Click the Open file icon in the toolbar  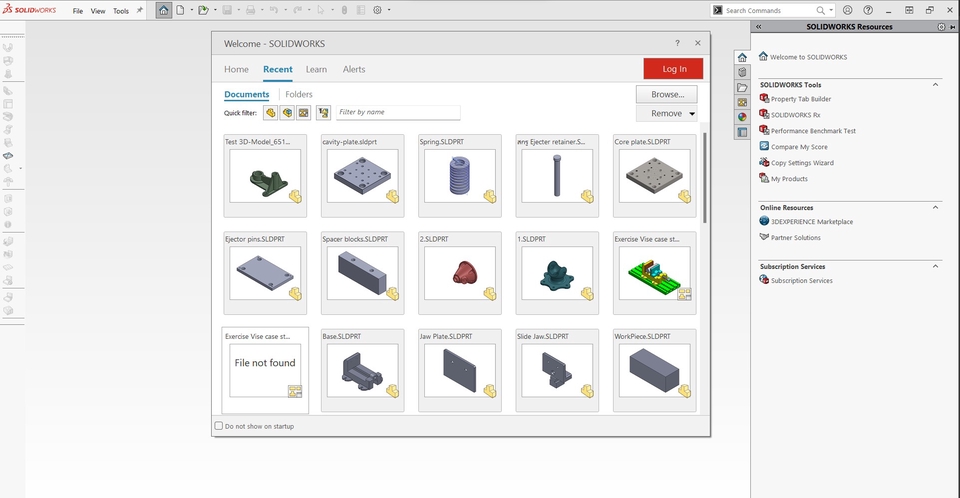(203, 10)
